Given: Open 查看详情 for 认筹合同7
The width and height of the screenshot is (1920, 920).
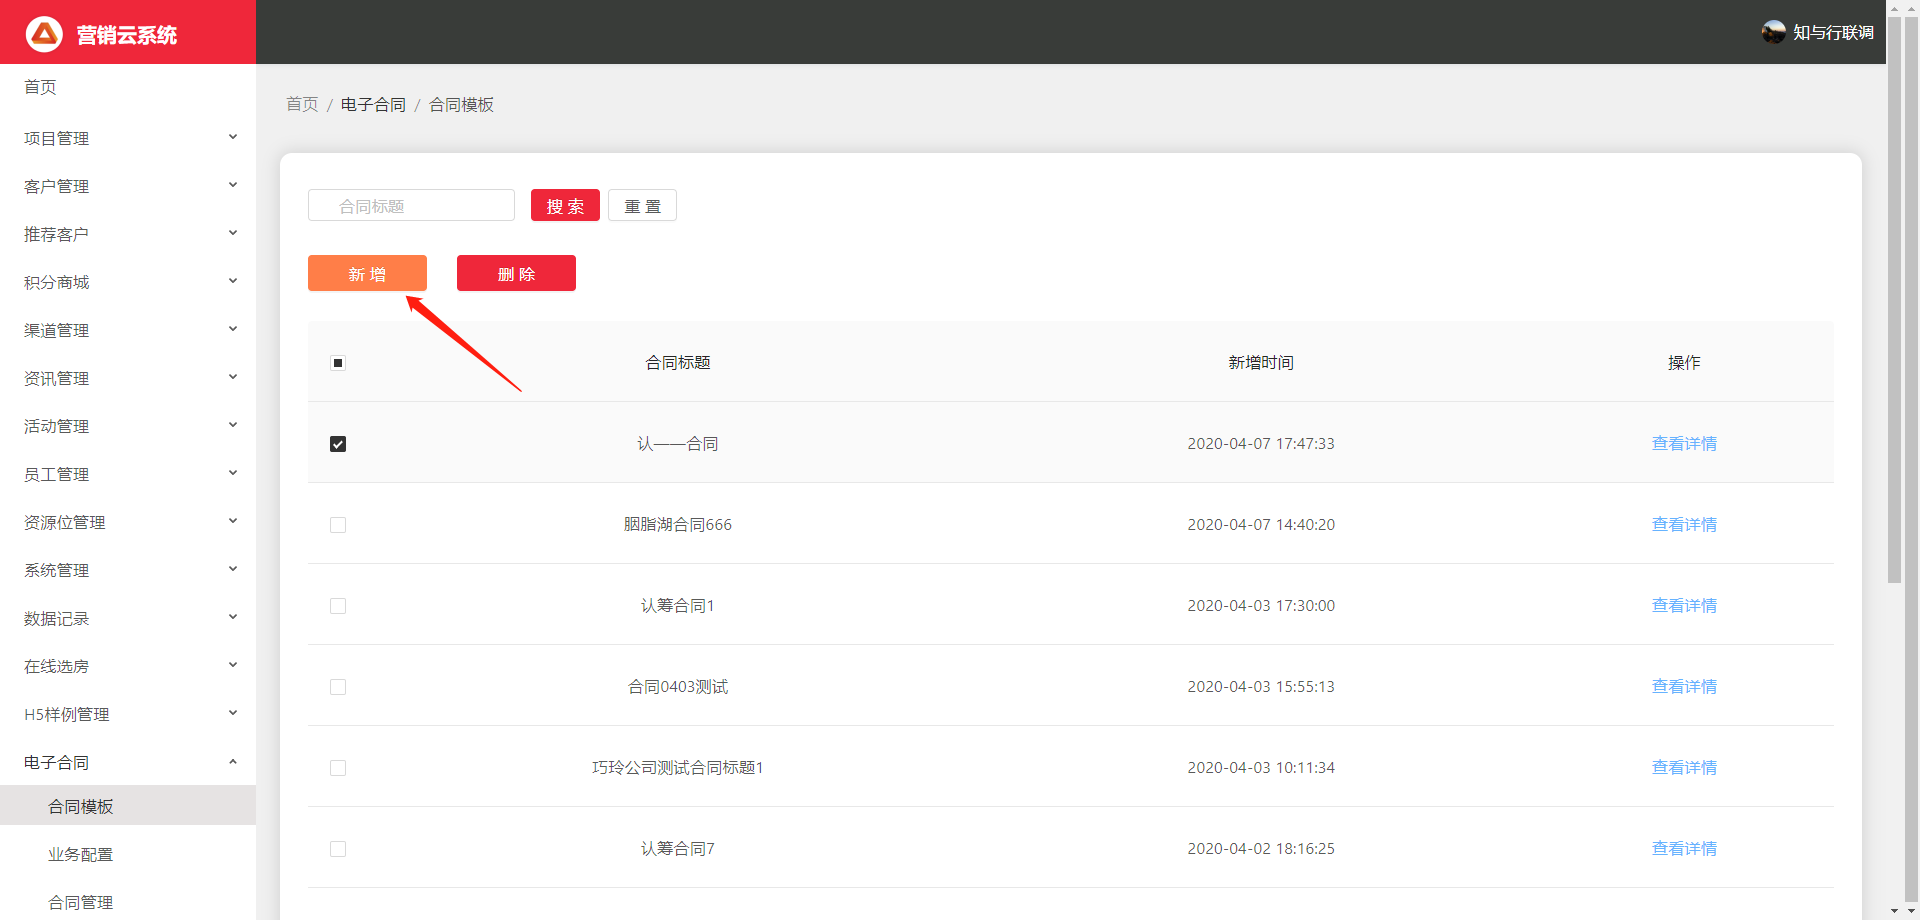Looking at the screenshot, I should tap(1684, 848).
